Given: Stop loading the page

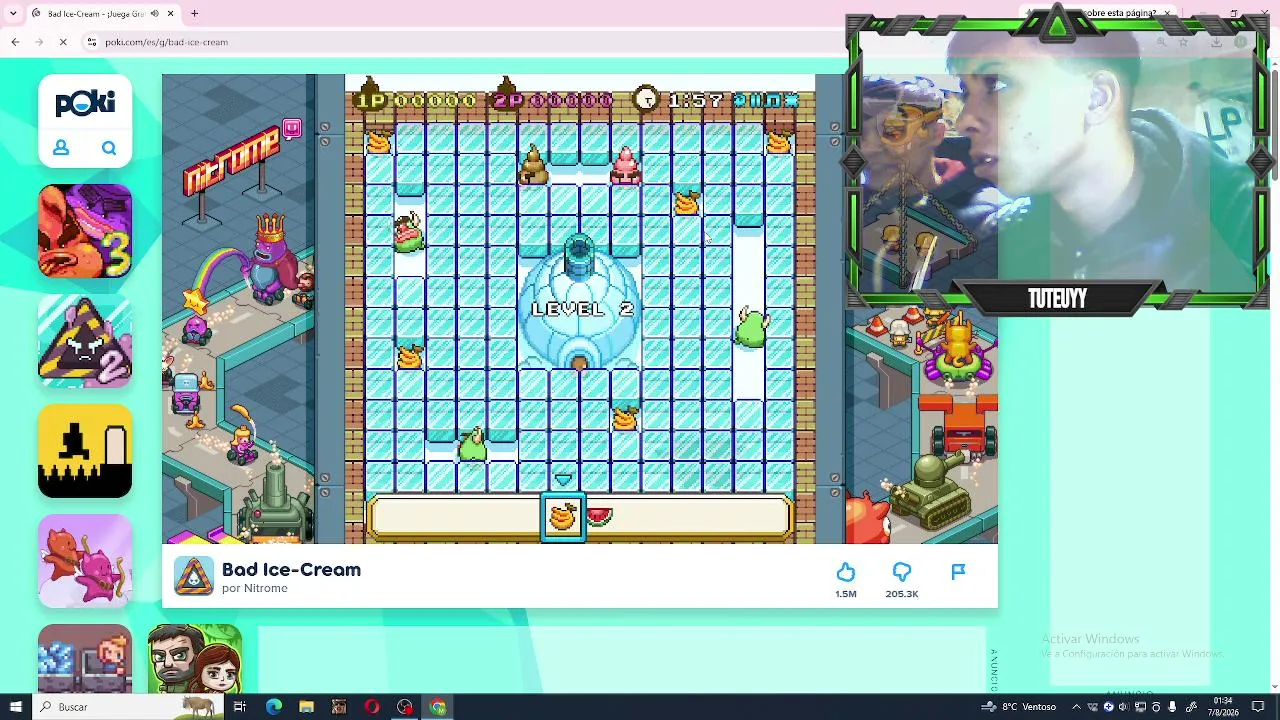Looking at the screenshot, I should (62, 42).
